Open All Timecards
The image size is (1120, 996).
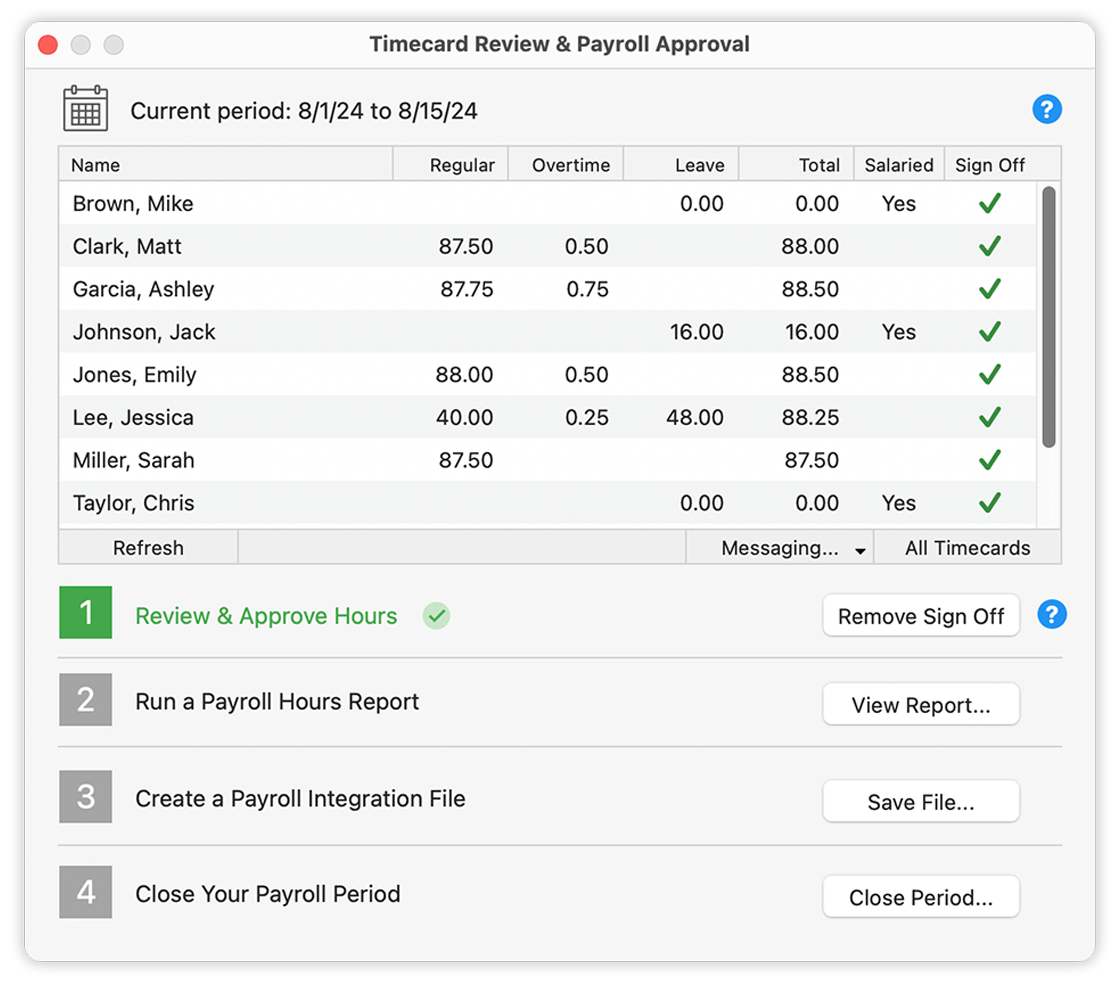point(968,548)
